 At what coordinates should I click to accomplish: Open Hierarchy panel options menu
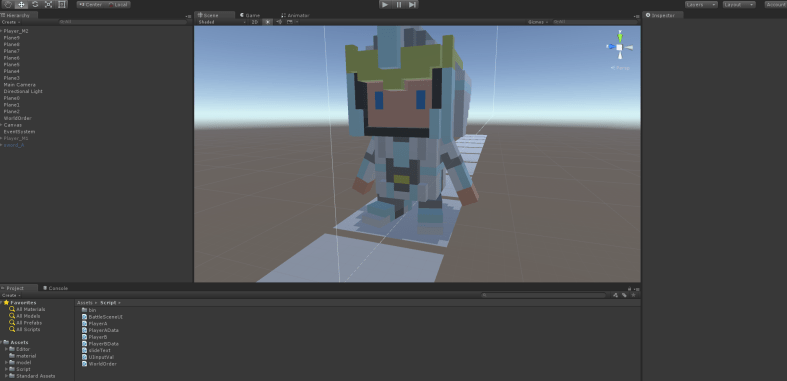(x=188, y=16)
